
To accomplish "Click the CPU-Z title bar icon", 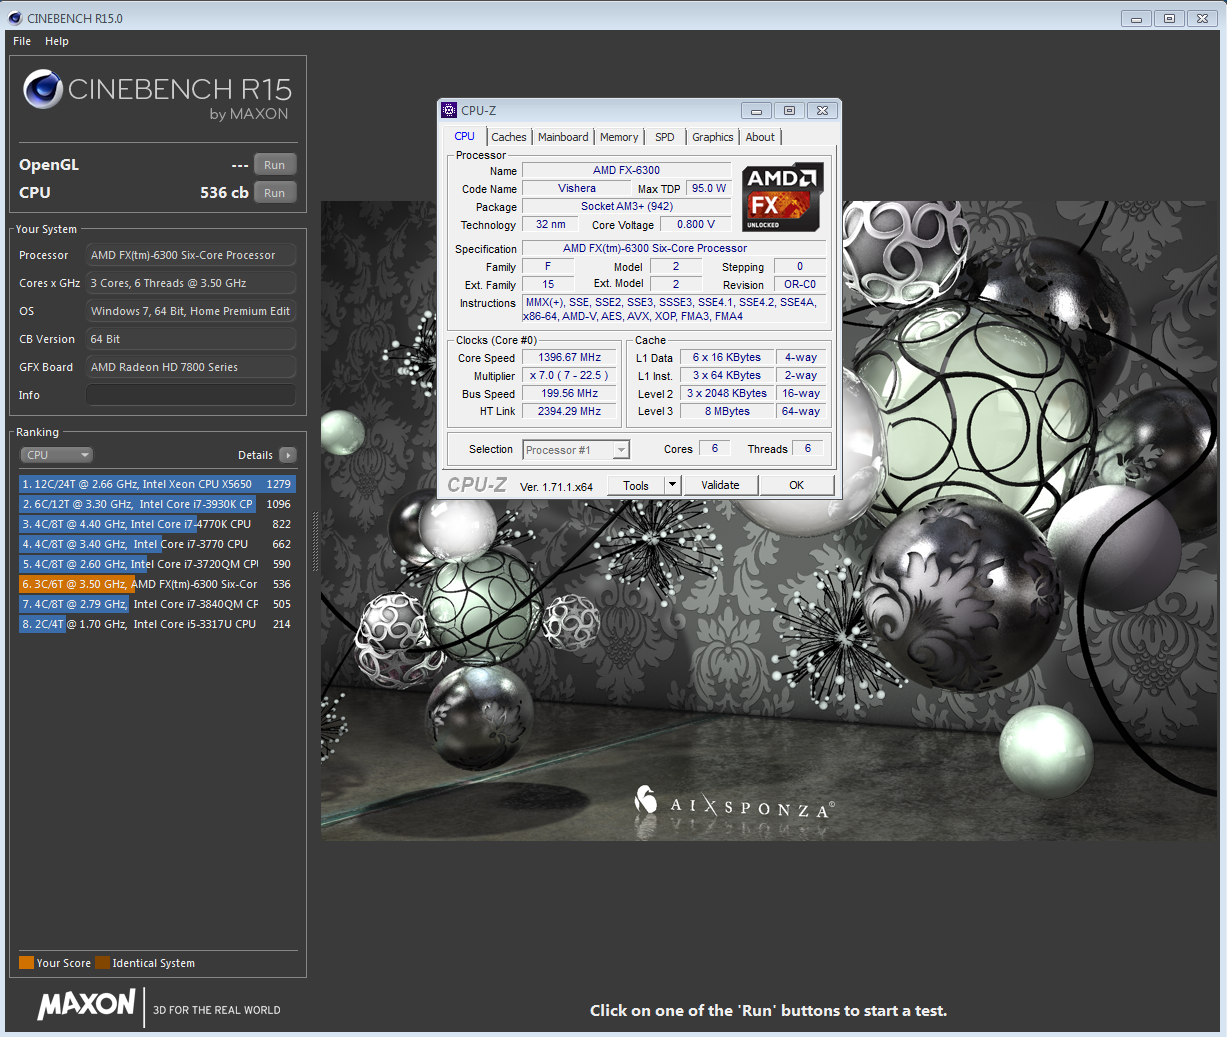I will (x=451, y=111).
